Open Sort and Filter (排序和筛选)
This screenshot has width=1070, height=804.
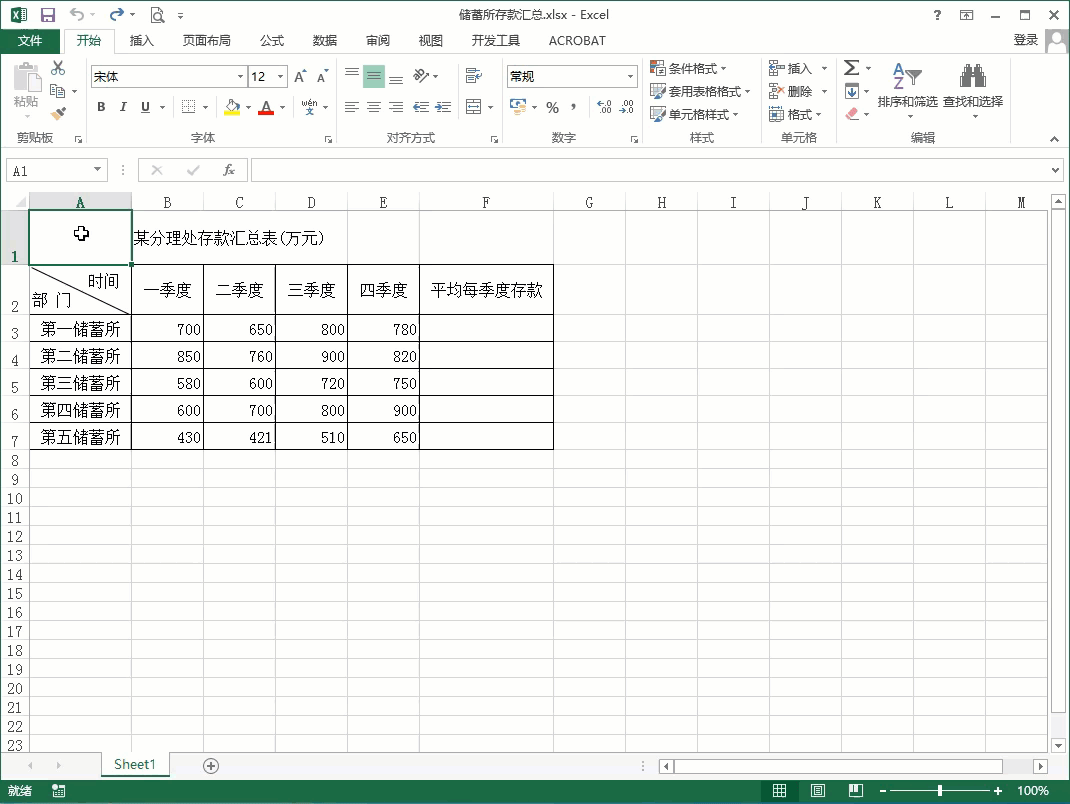tap(906, 88)
